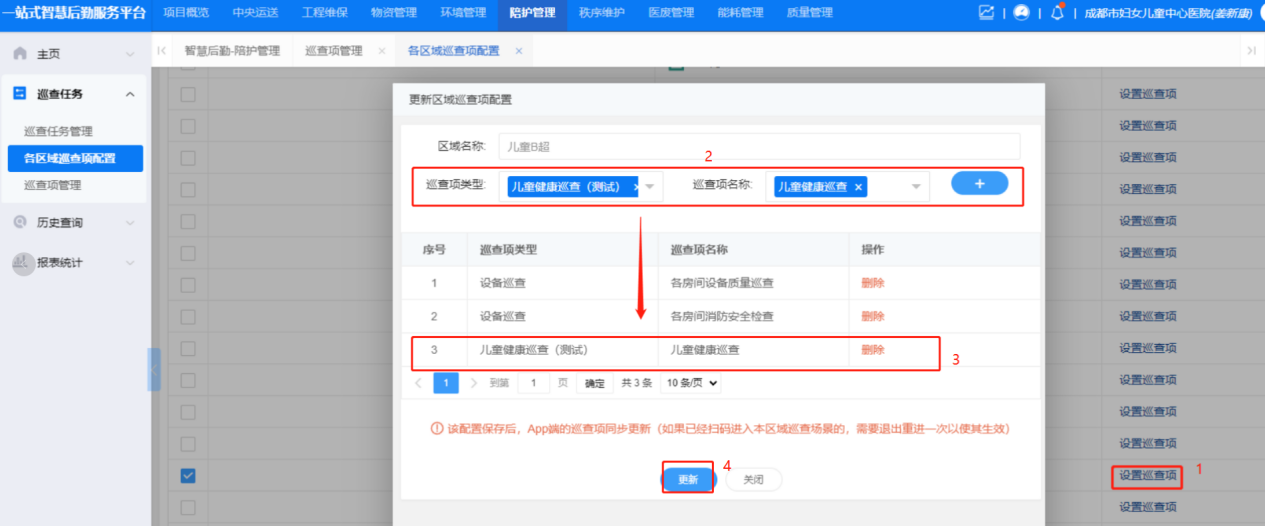Open 环境管理 in top navigation

click(x=463, y=13)
